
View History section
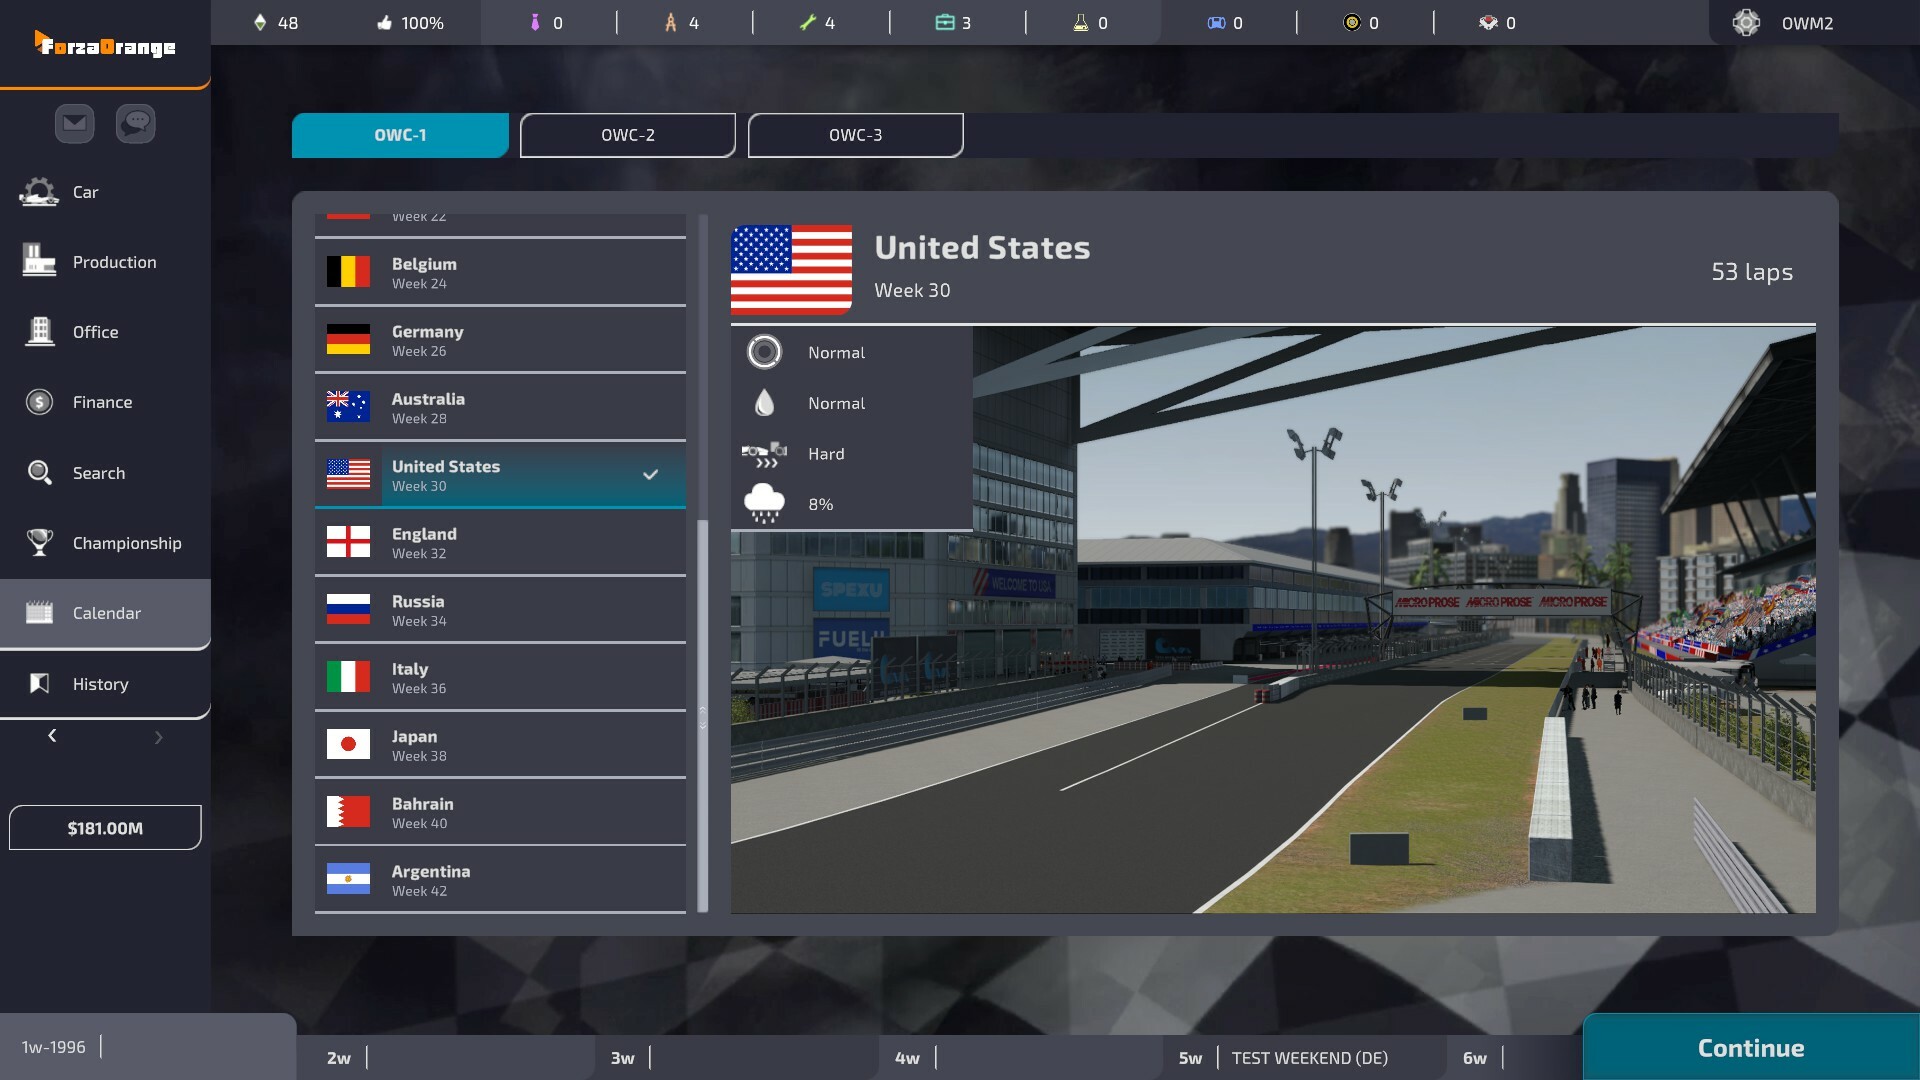[x=100, y=683]
